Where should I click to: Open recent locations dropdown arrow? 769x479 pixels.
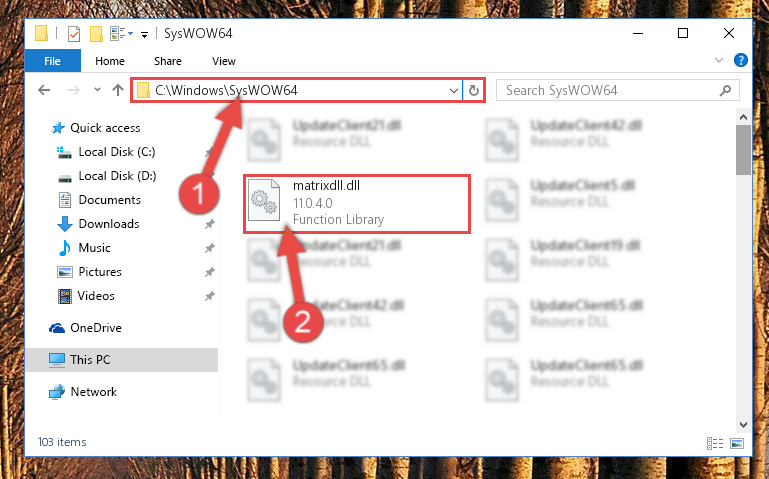tap(98, 90)
